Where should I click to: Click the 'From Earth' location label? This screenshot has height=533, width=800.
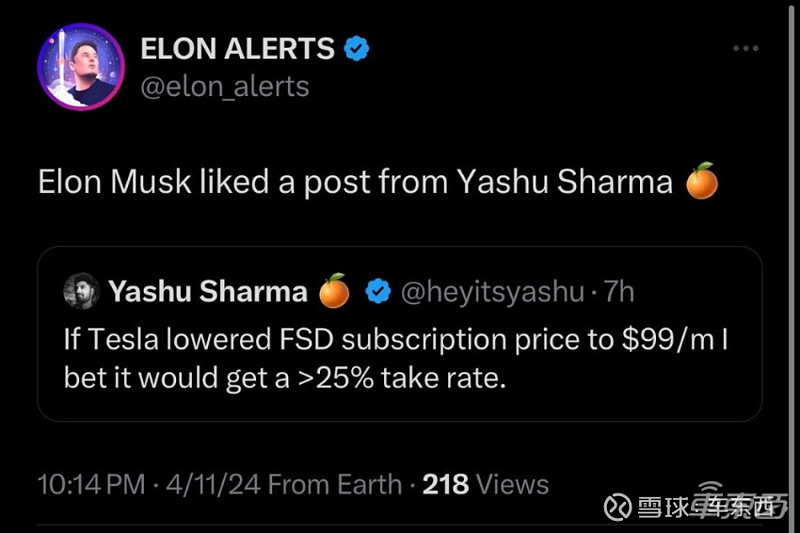coord(336,485)
